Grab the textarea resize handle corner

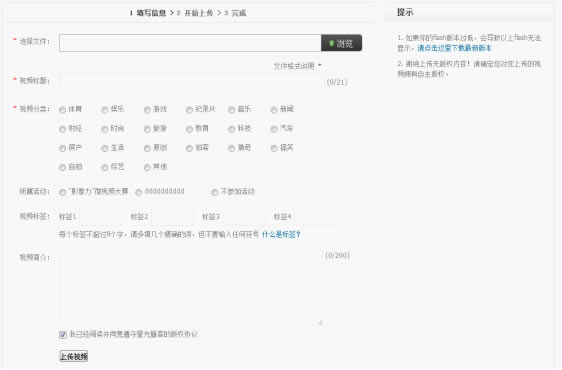[x=320, y=322]
